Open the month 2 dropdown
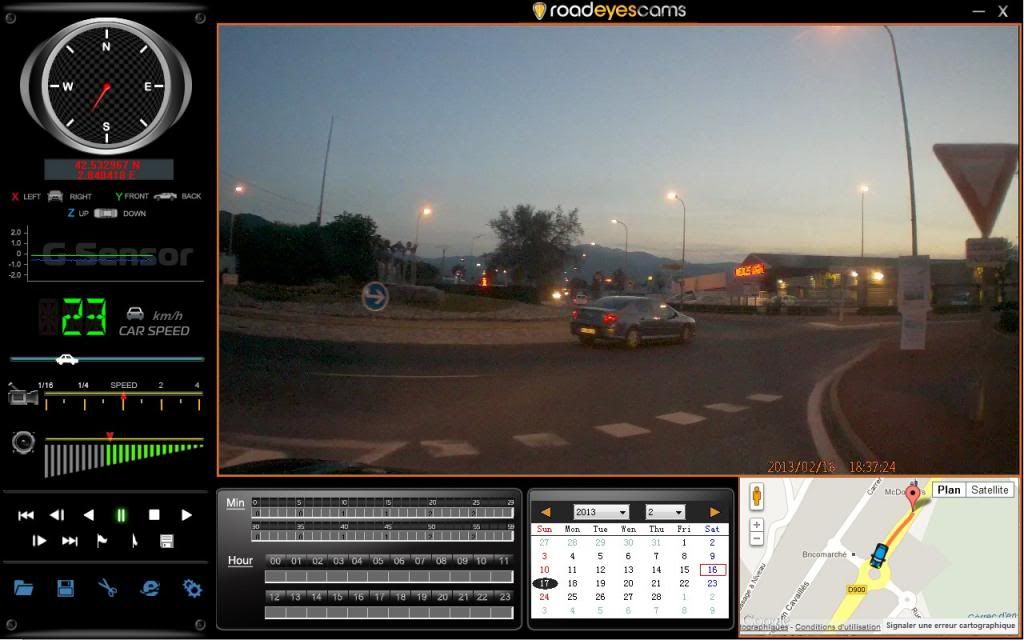 click(665, 512)
